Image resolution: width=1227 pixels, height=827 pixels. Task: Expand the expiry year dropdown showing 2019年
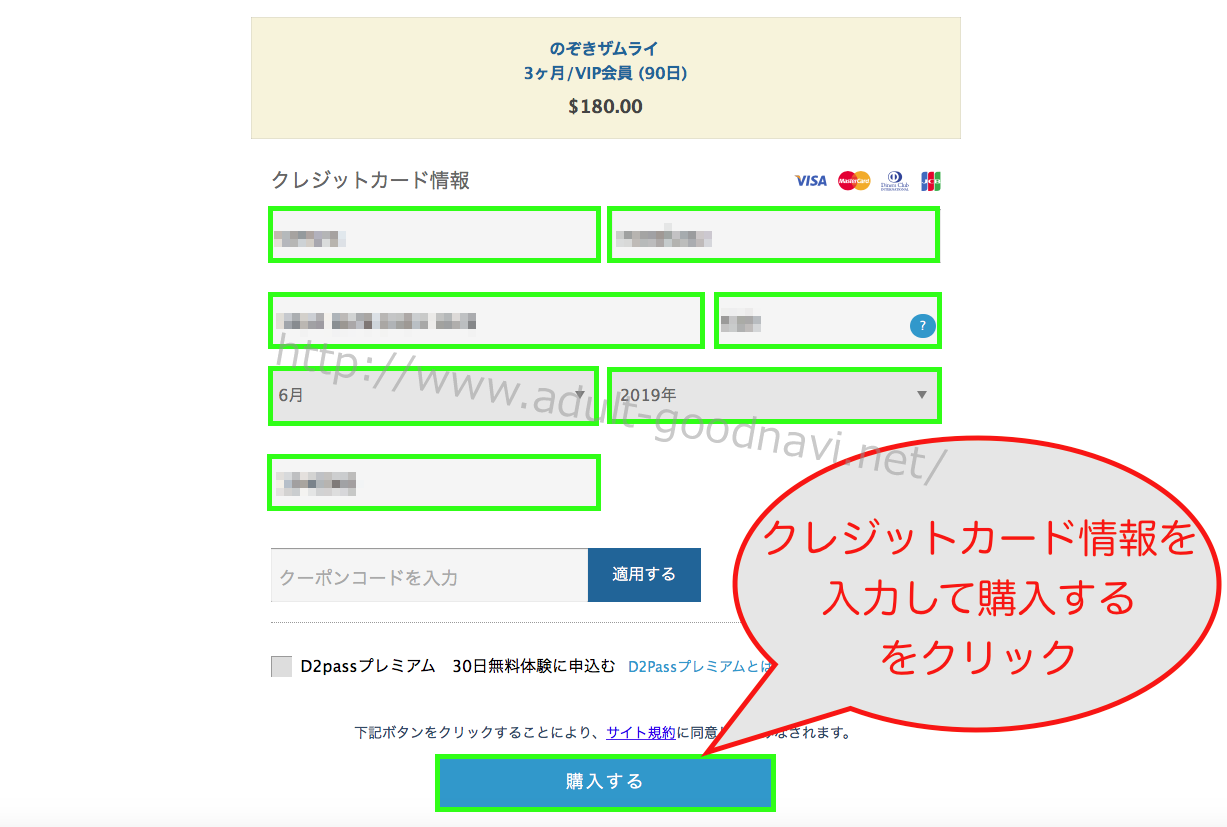pyautogui.click(x=774, y=395)
